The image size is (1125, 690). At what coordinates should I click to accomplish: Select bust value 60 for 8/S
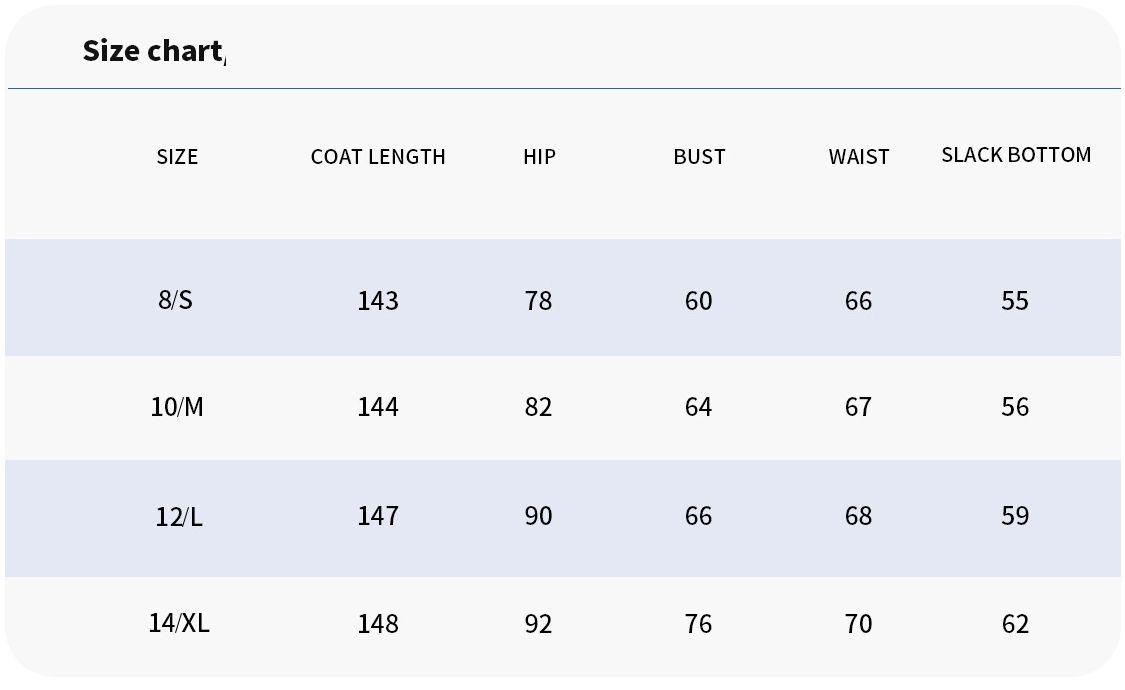tap(698, 301)
